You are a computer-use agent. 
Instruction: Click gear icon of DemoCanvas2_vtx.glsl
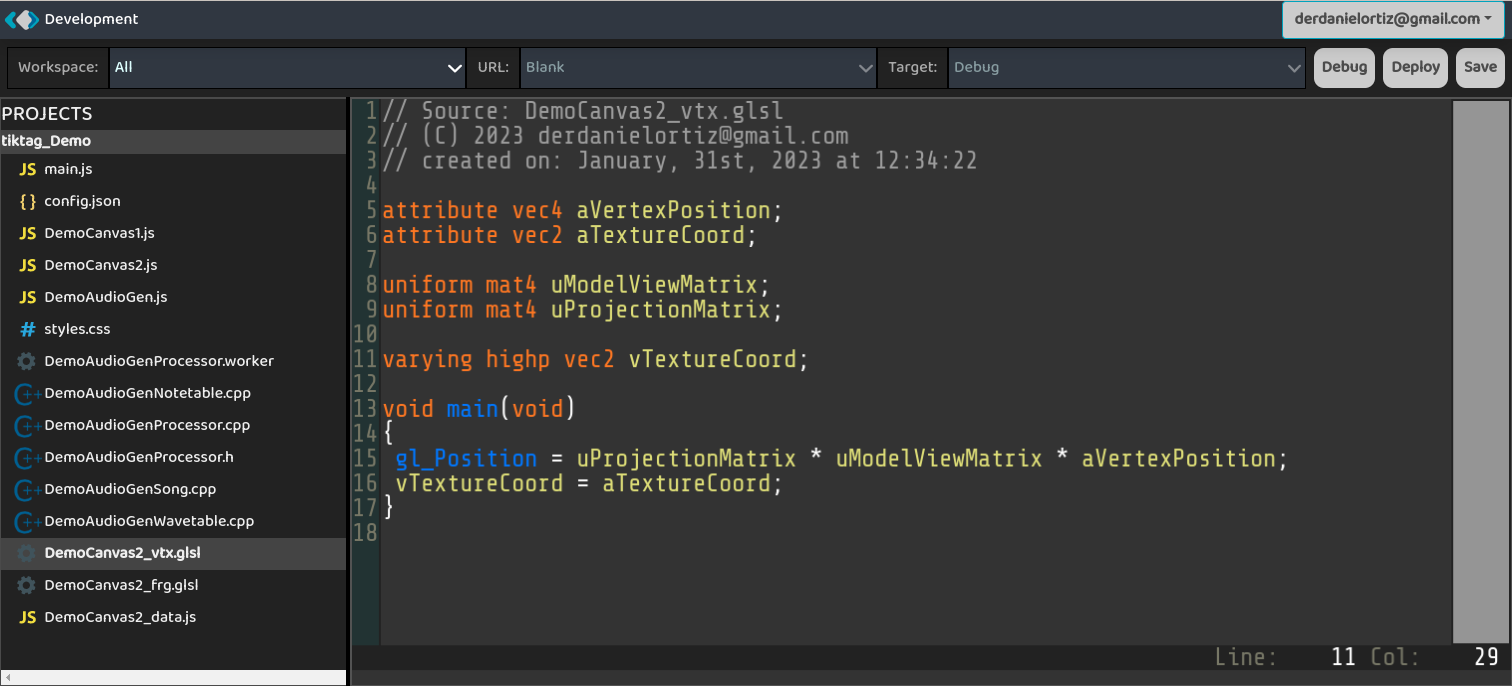click(x=27, y=553)
